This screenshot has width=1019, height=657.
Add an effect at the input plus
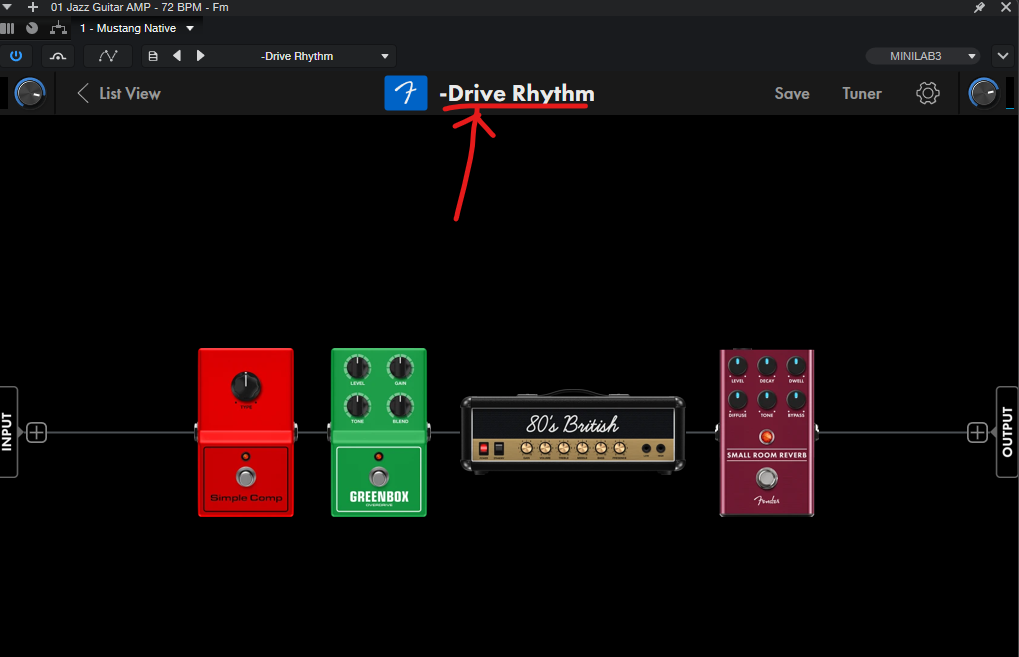[x=37, y=432]
